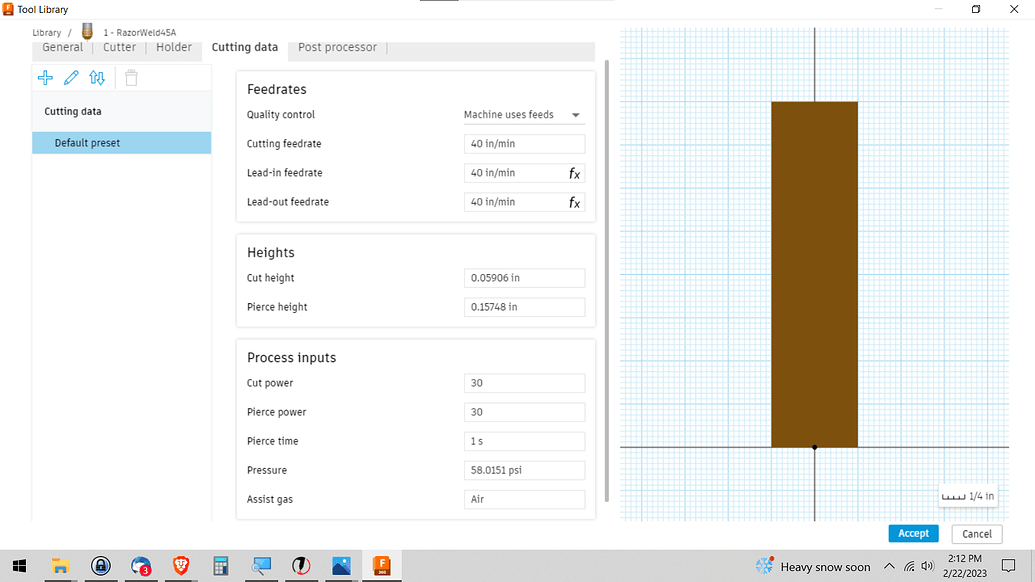Click the delete preset trash icon
Screen dimensions: 1035x582
(130, 77)
